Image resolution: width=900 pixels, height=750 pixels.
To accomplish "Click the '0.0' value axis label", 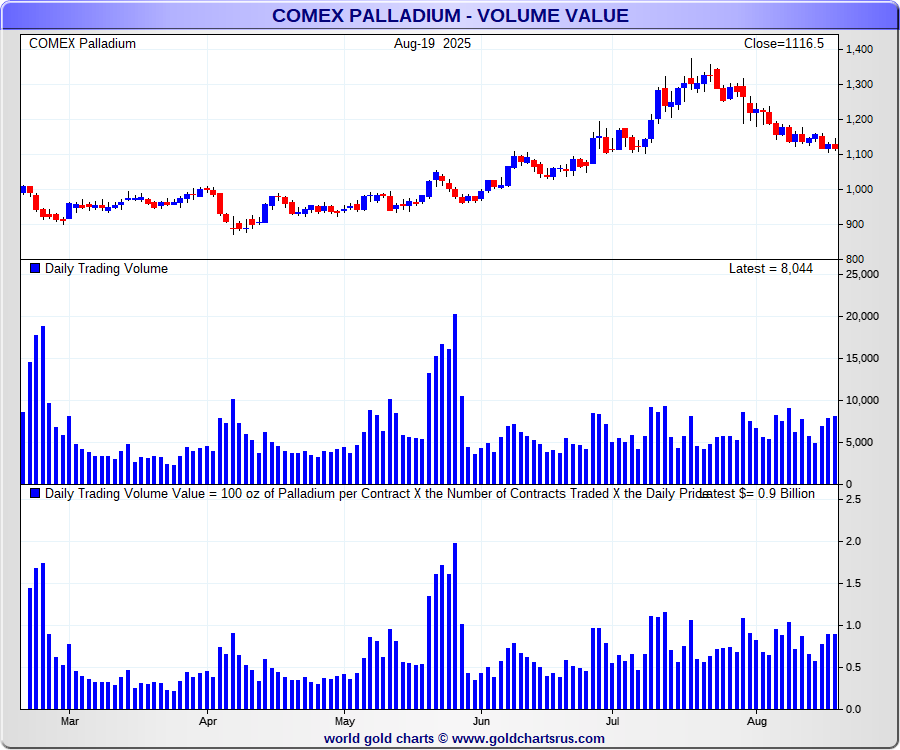I will (854, 709).
